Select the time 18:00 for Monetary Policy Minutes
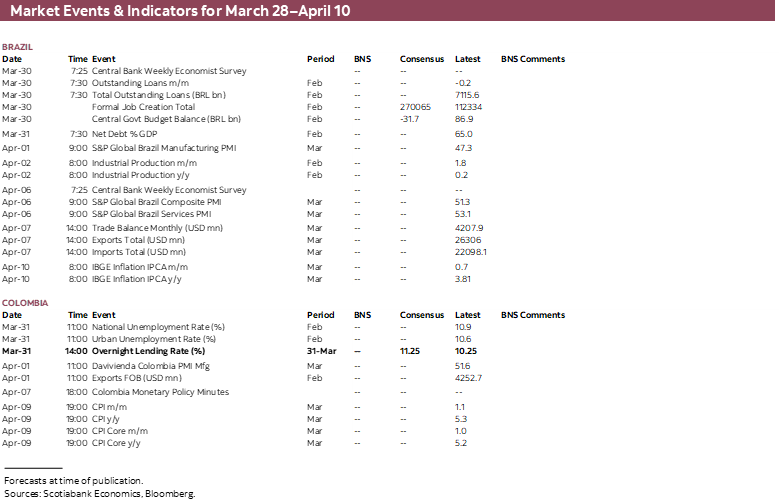 pyautogui.click(x=77, y=392)
